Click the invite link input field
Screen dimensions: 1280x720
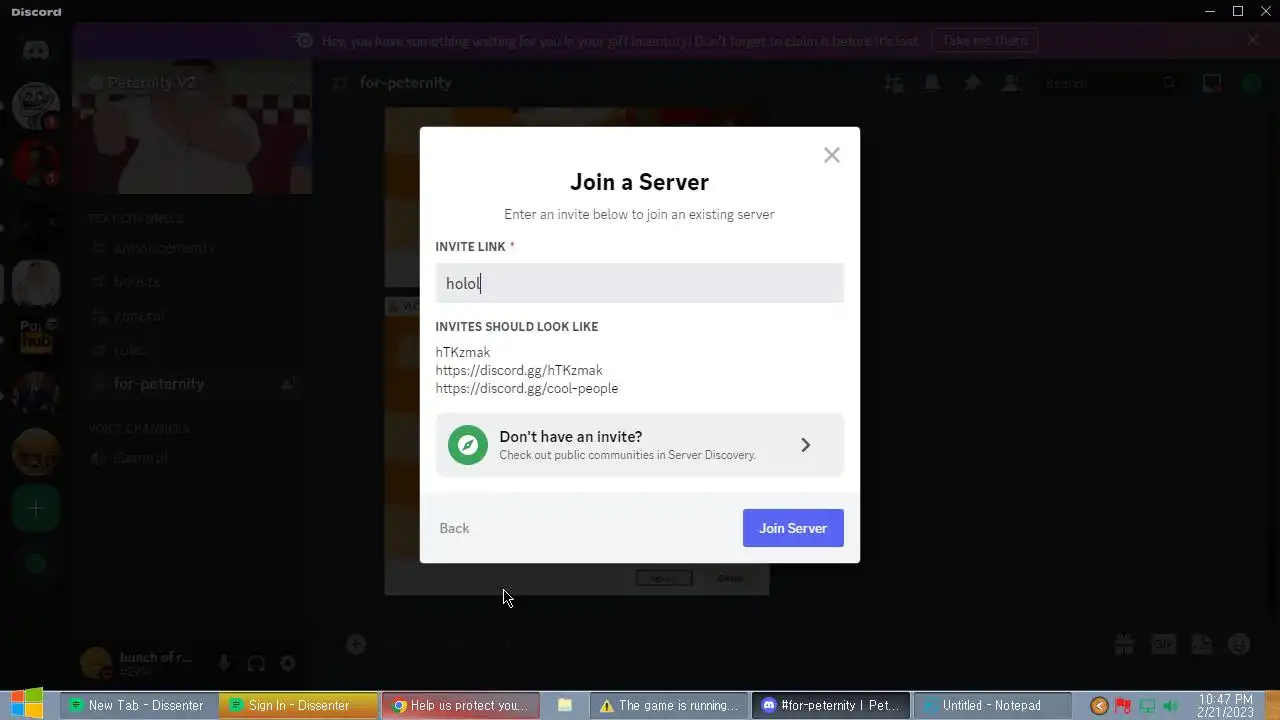[x=639, y=283]
